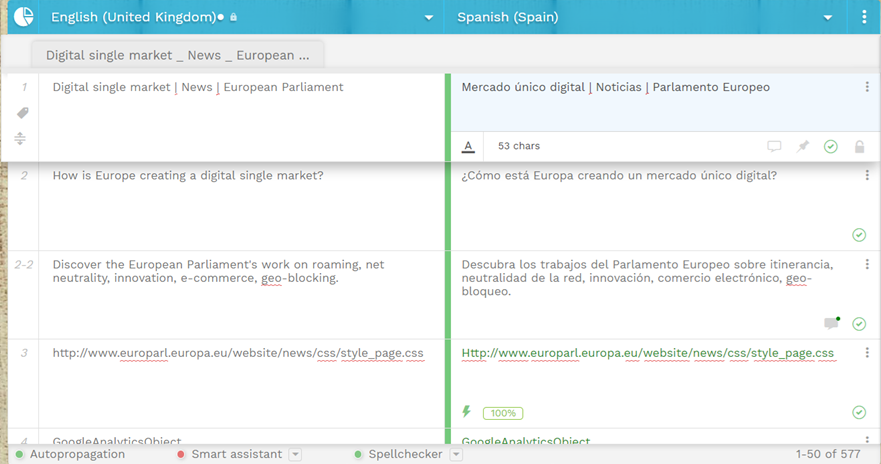
Task: Open the pie chart statistics icon
Action: point(23,17)
